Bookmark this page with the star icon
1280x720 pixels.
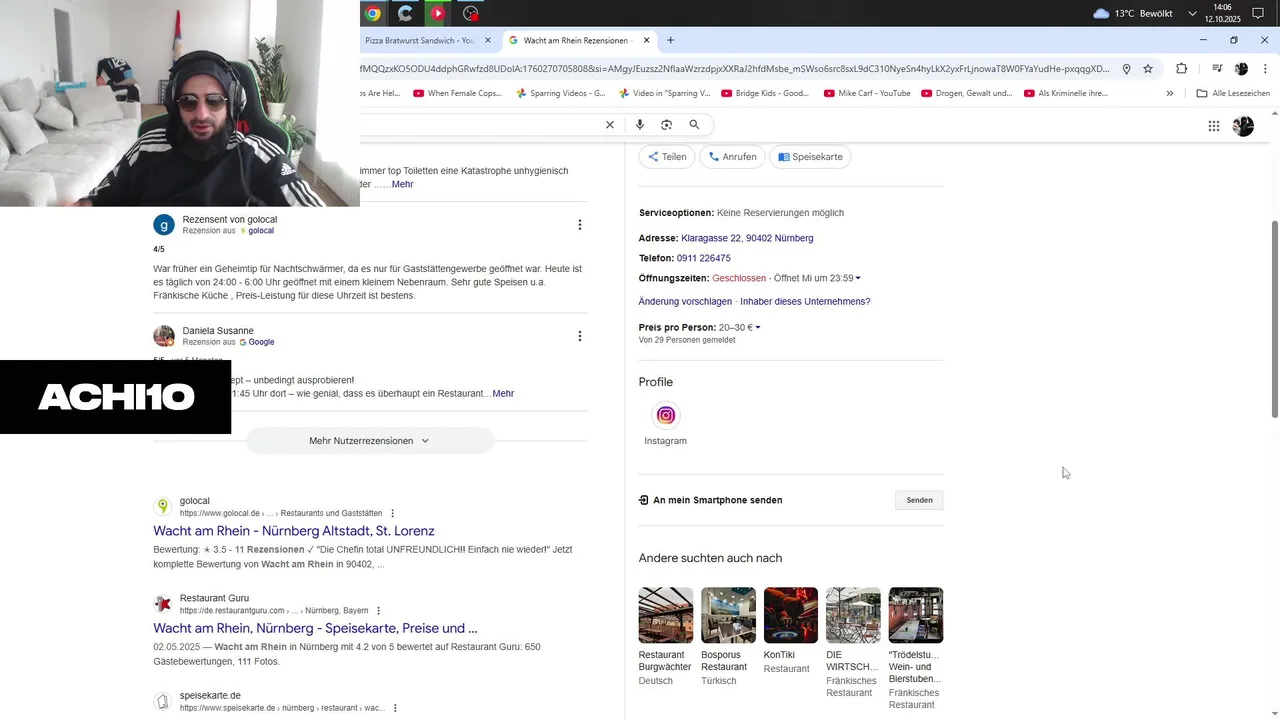coord(1148,69)
